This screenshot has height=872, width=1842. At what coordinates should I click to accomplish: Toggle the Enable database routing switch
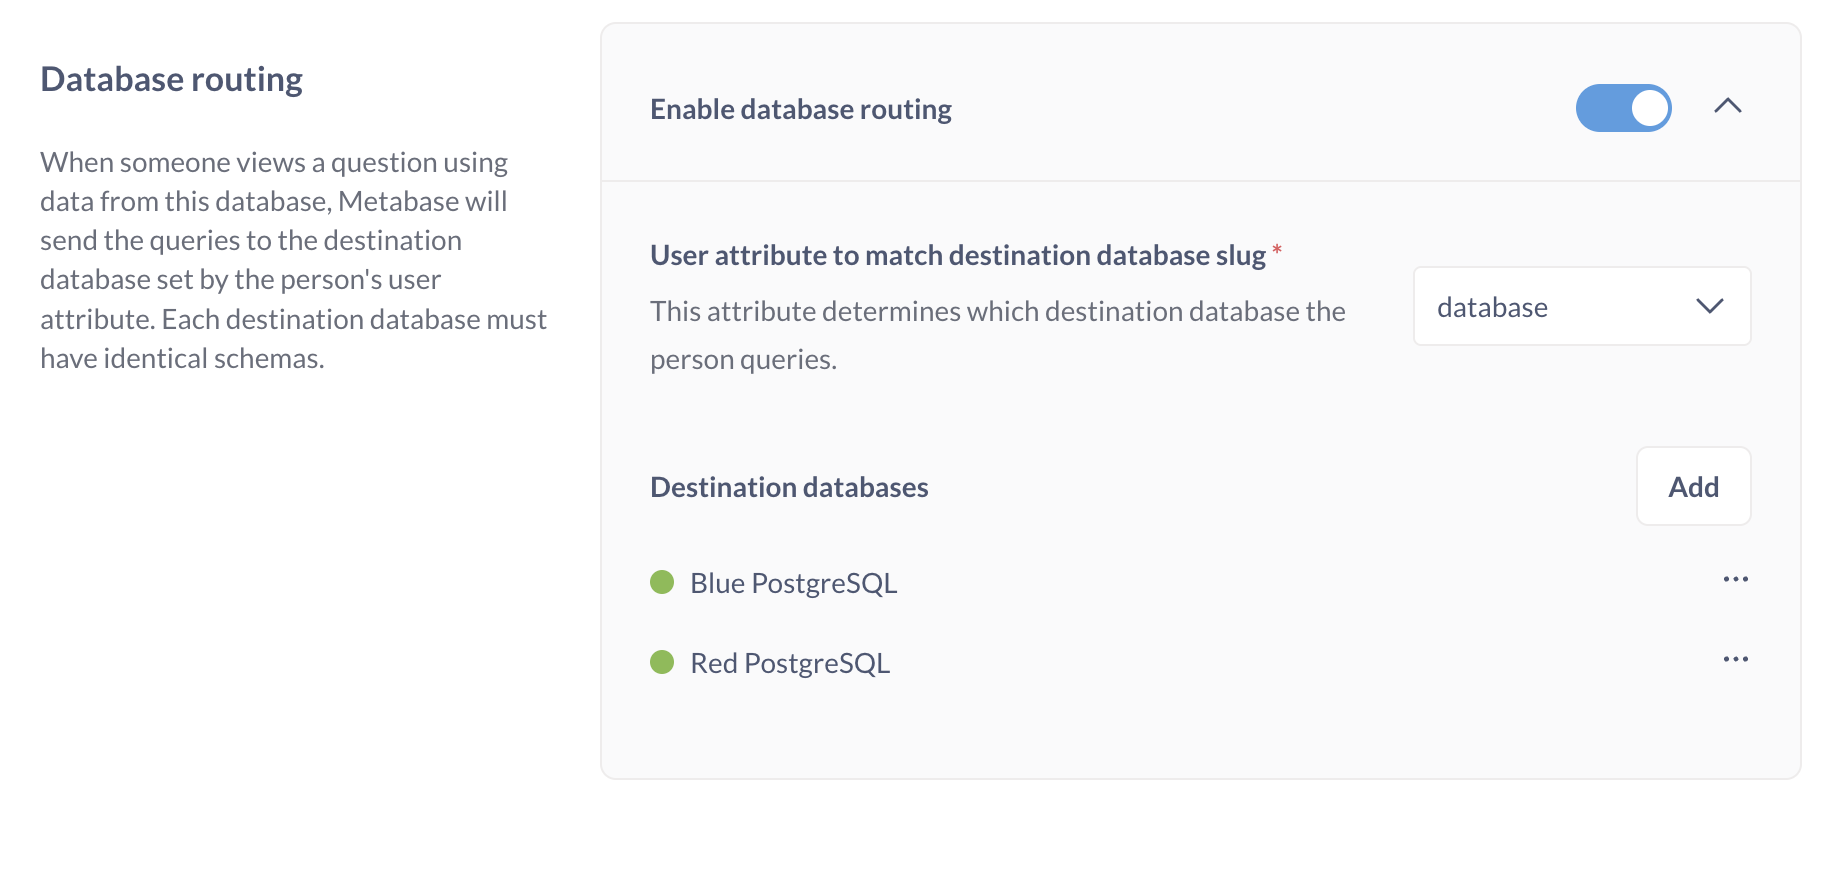tap(1623, 108)
